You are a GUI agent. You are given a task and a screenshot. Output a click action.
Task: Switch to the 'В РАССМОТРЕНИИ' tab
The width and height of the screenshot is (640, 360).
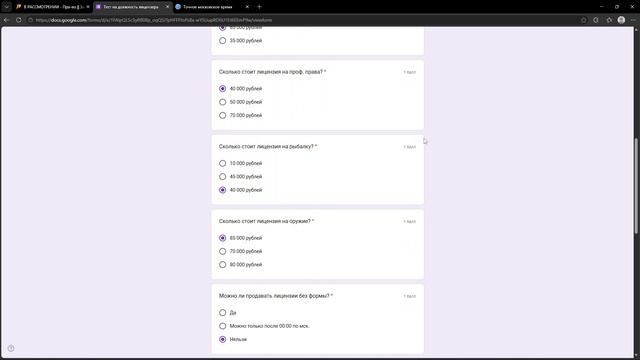[x=52, y=7]
